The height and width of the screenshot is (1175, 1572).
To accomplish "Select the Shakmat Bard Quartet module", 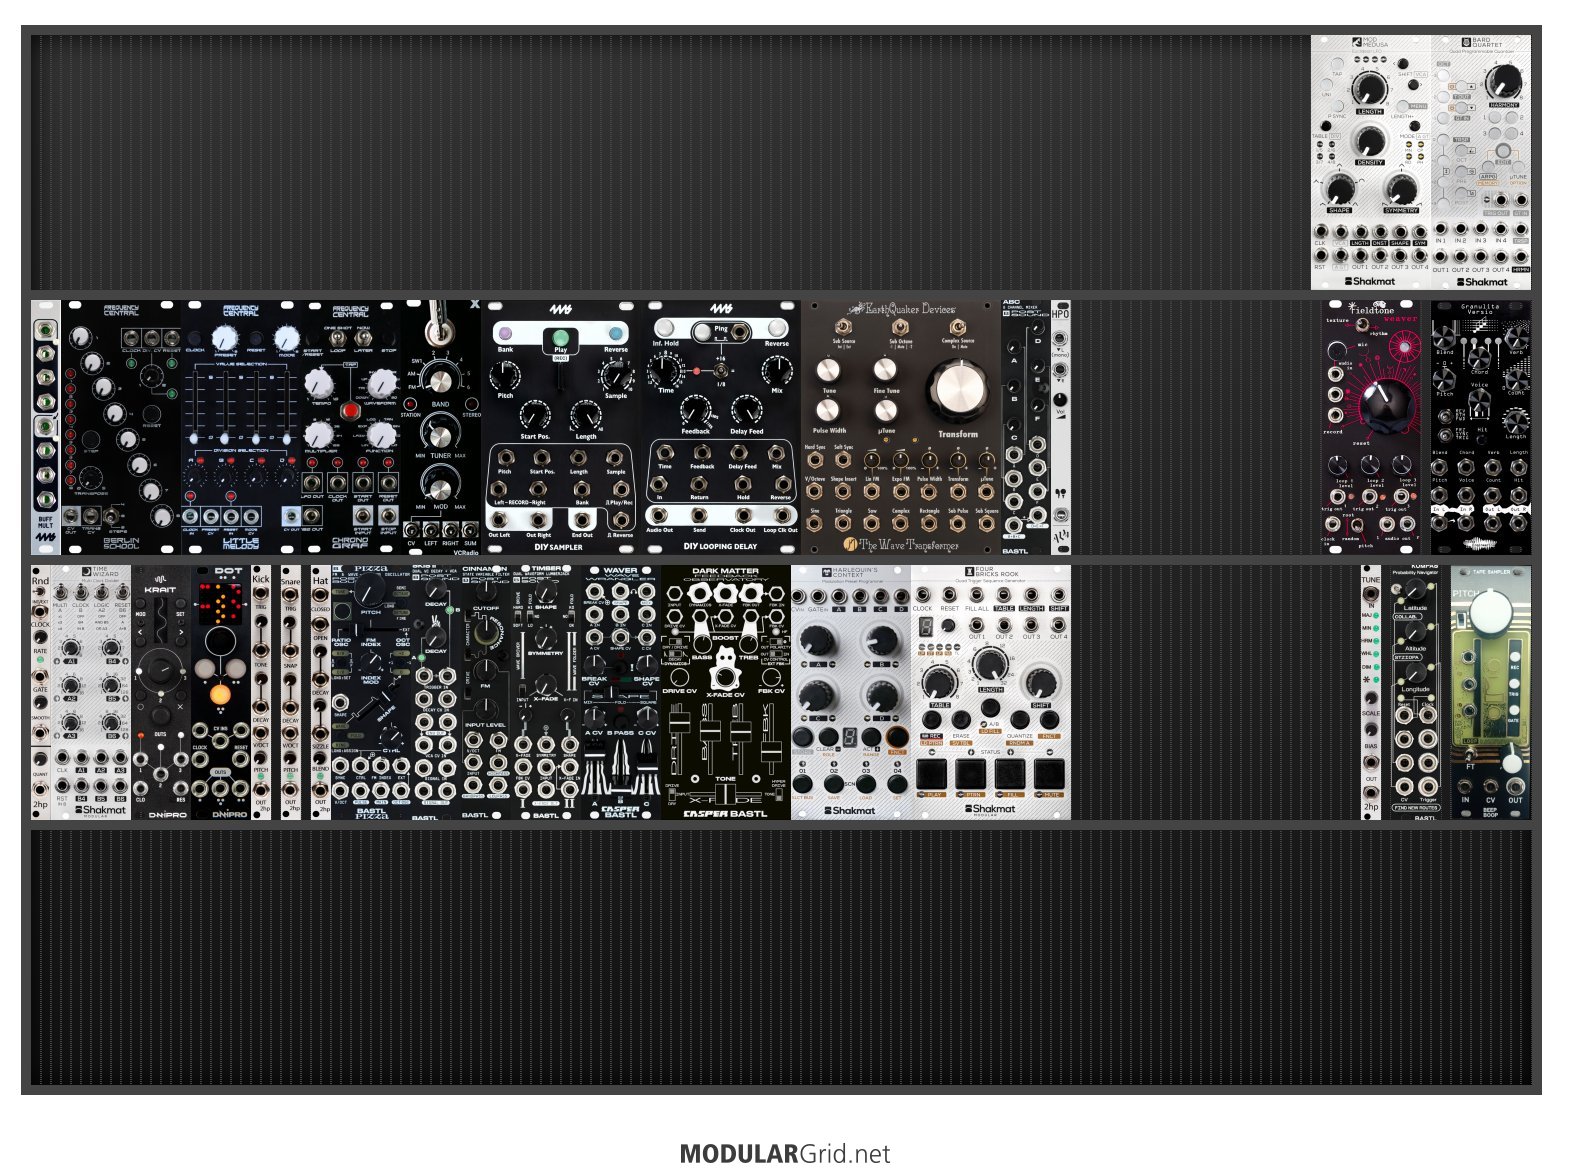I will point(1481,162).
